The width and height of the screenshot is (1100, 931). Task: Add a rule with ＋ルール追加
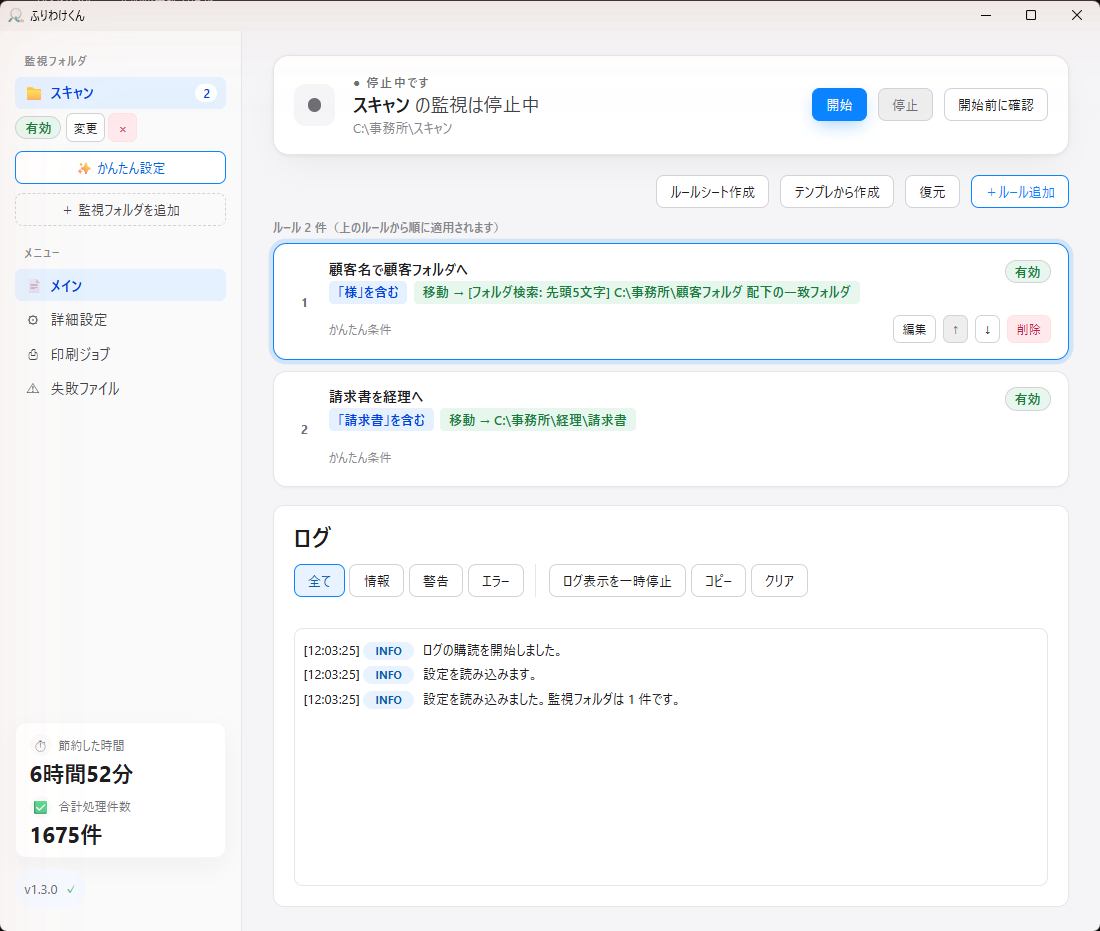[x=1020, y=192]
